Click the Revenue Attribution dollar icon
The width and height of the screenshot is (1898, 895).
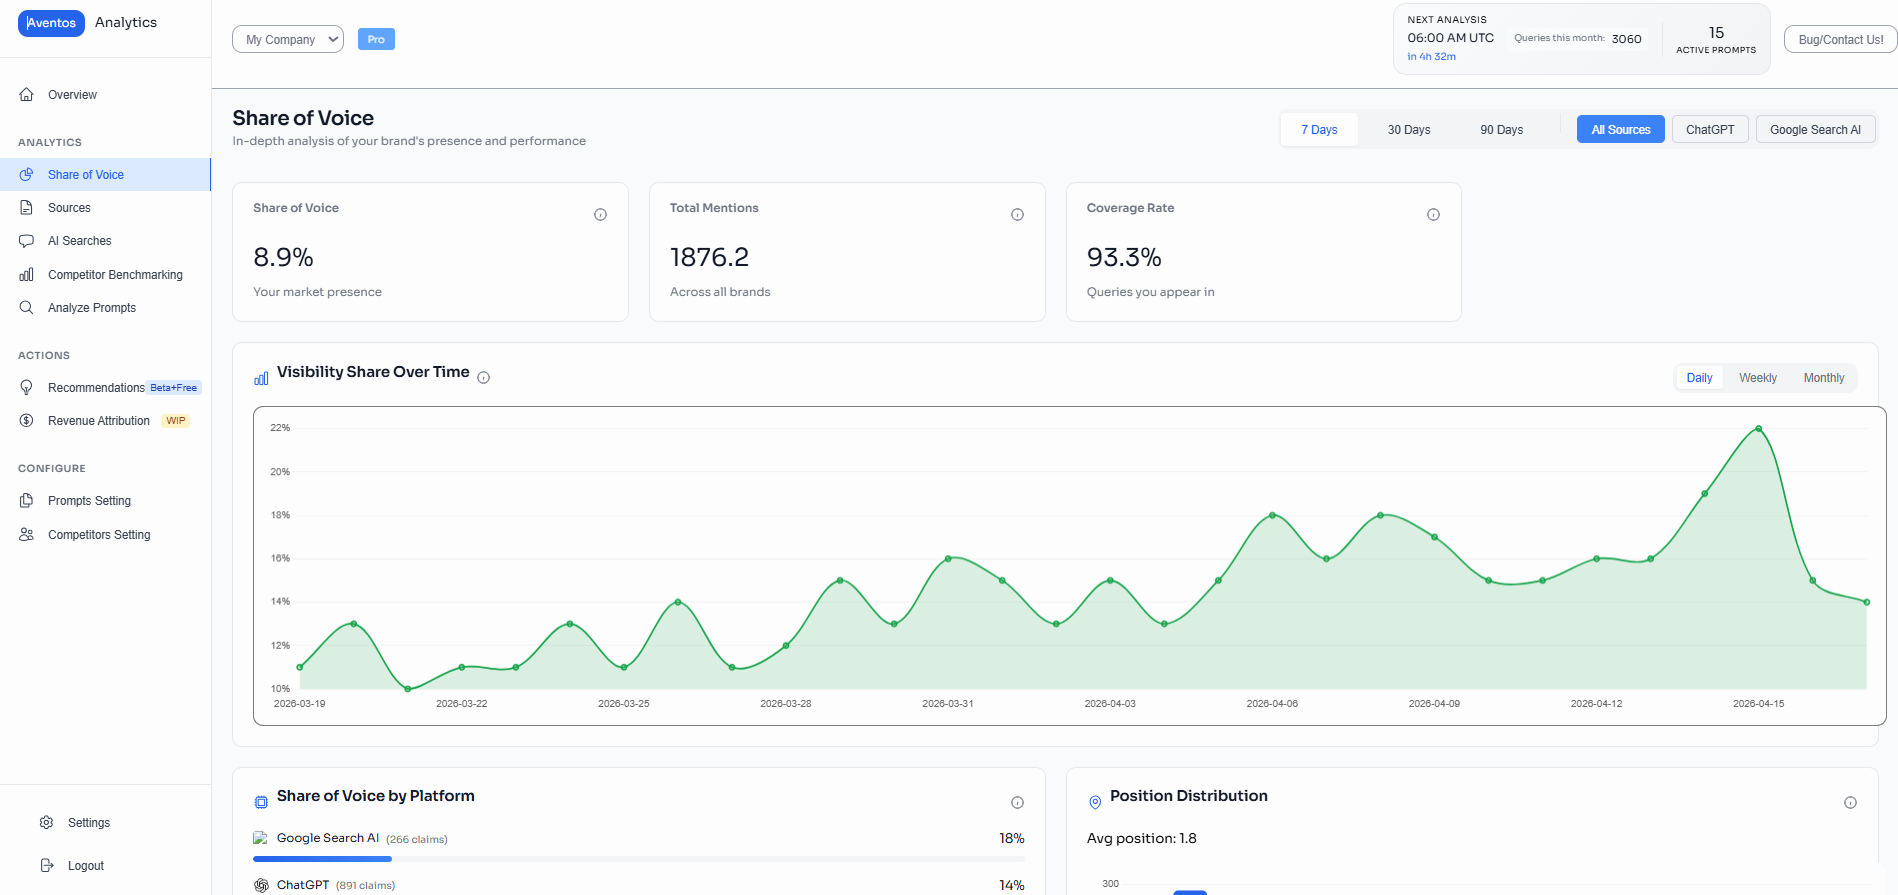[x=27, y=421]
